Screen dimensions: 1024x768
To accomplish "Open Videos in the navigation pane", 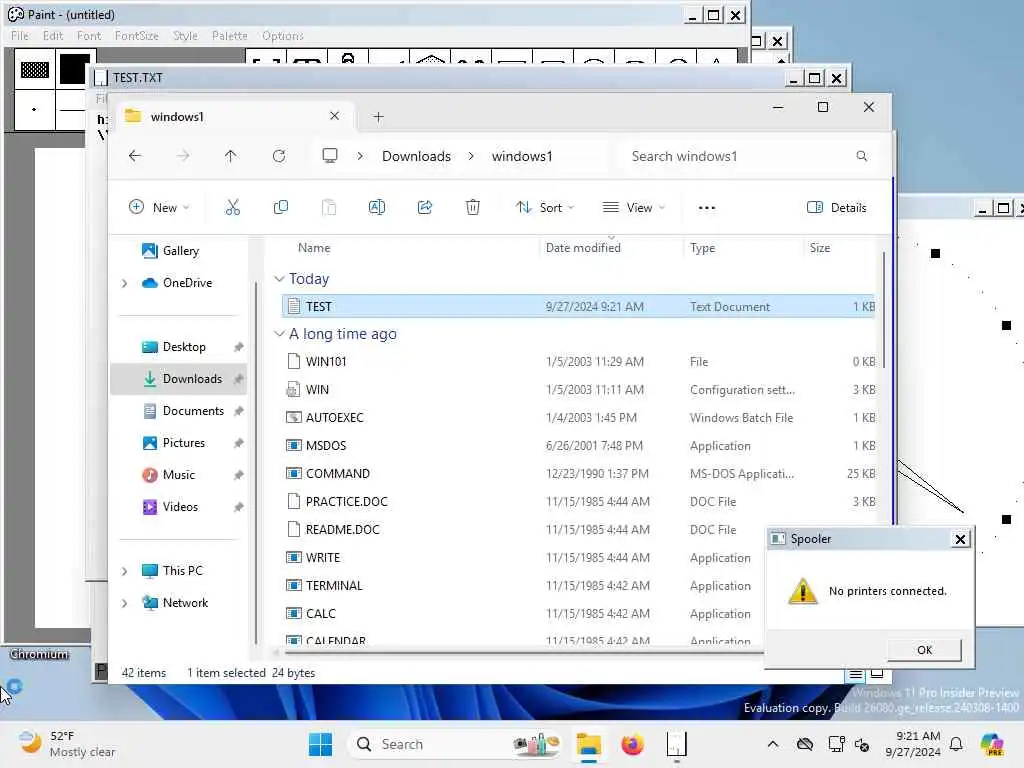I will click(x=180, y=507).
